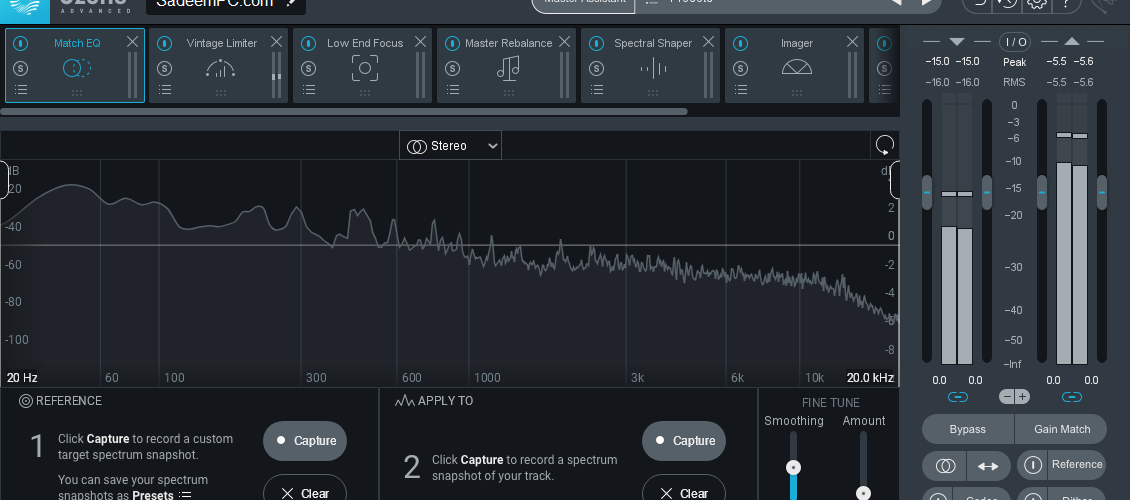Open the Match EQ module preset list
1130x500 pixels.
(21, 90)
